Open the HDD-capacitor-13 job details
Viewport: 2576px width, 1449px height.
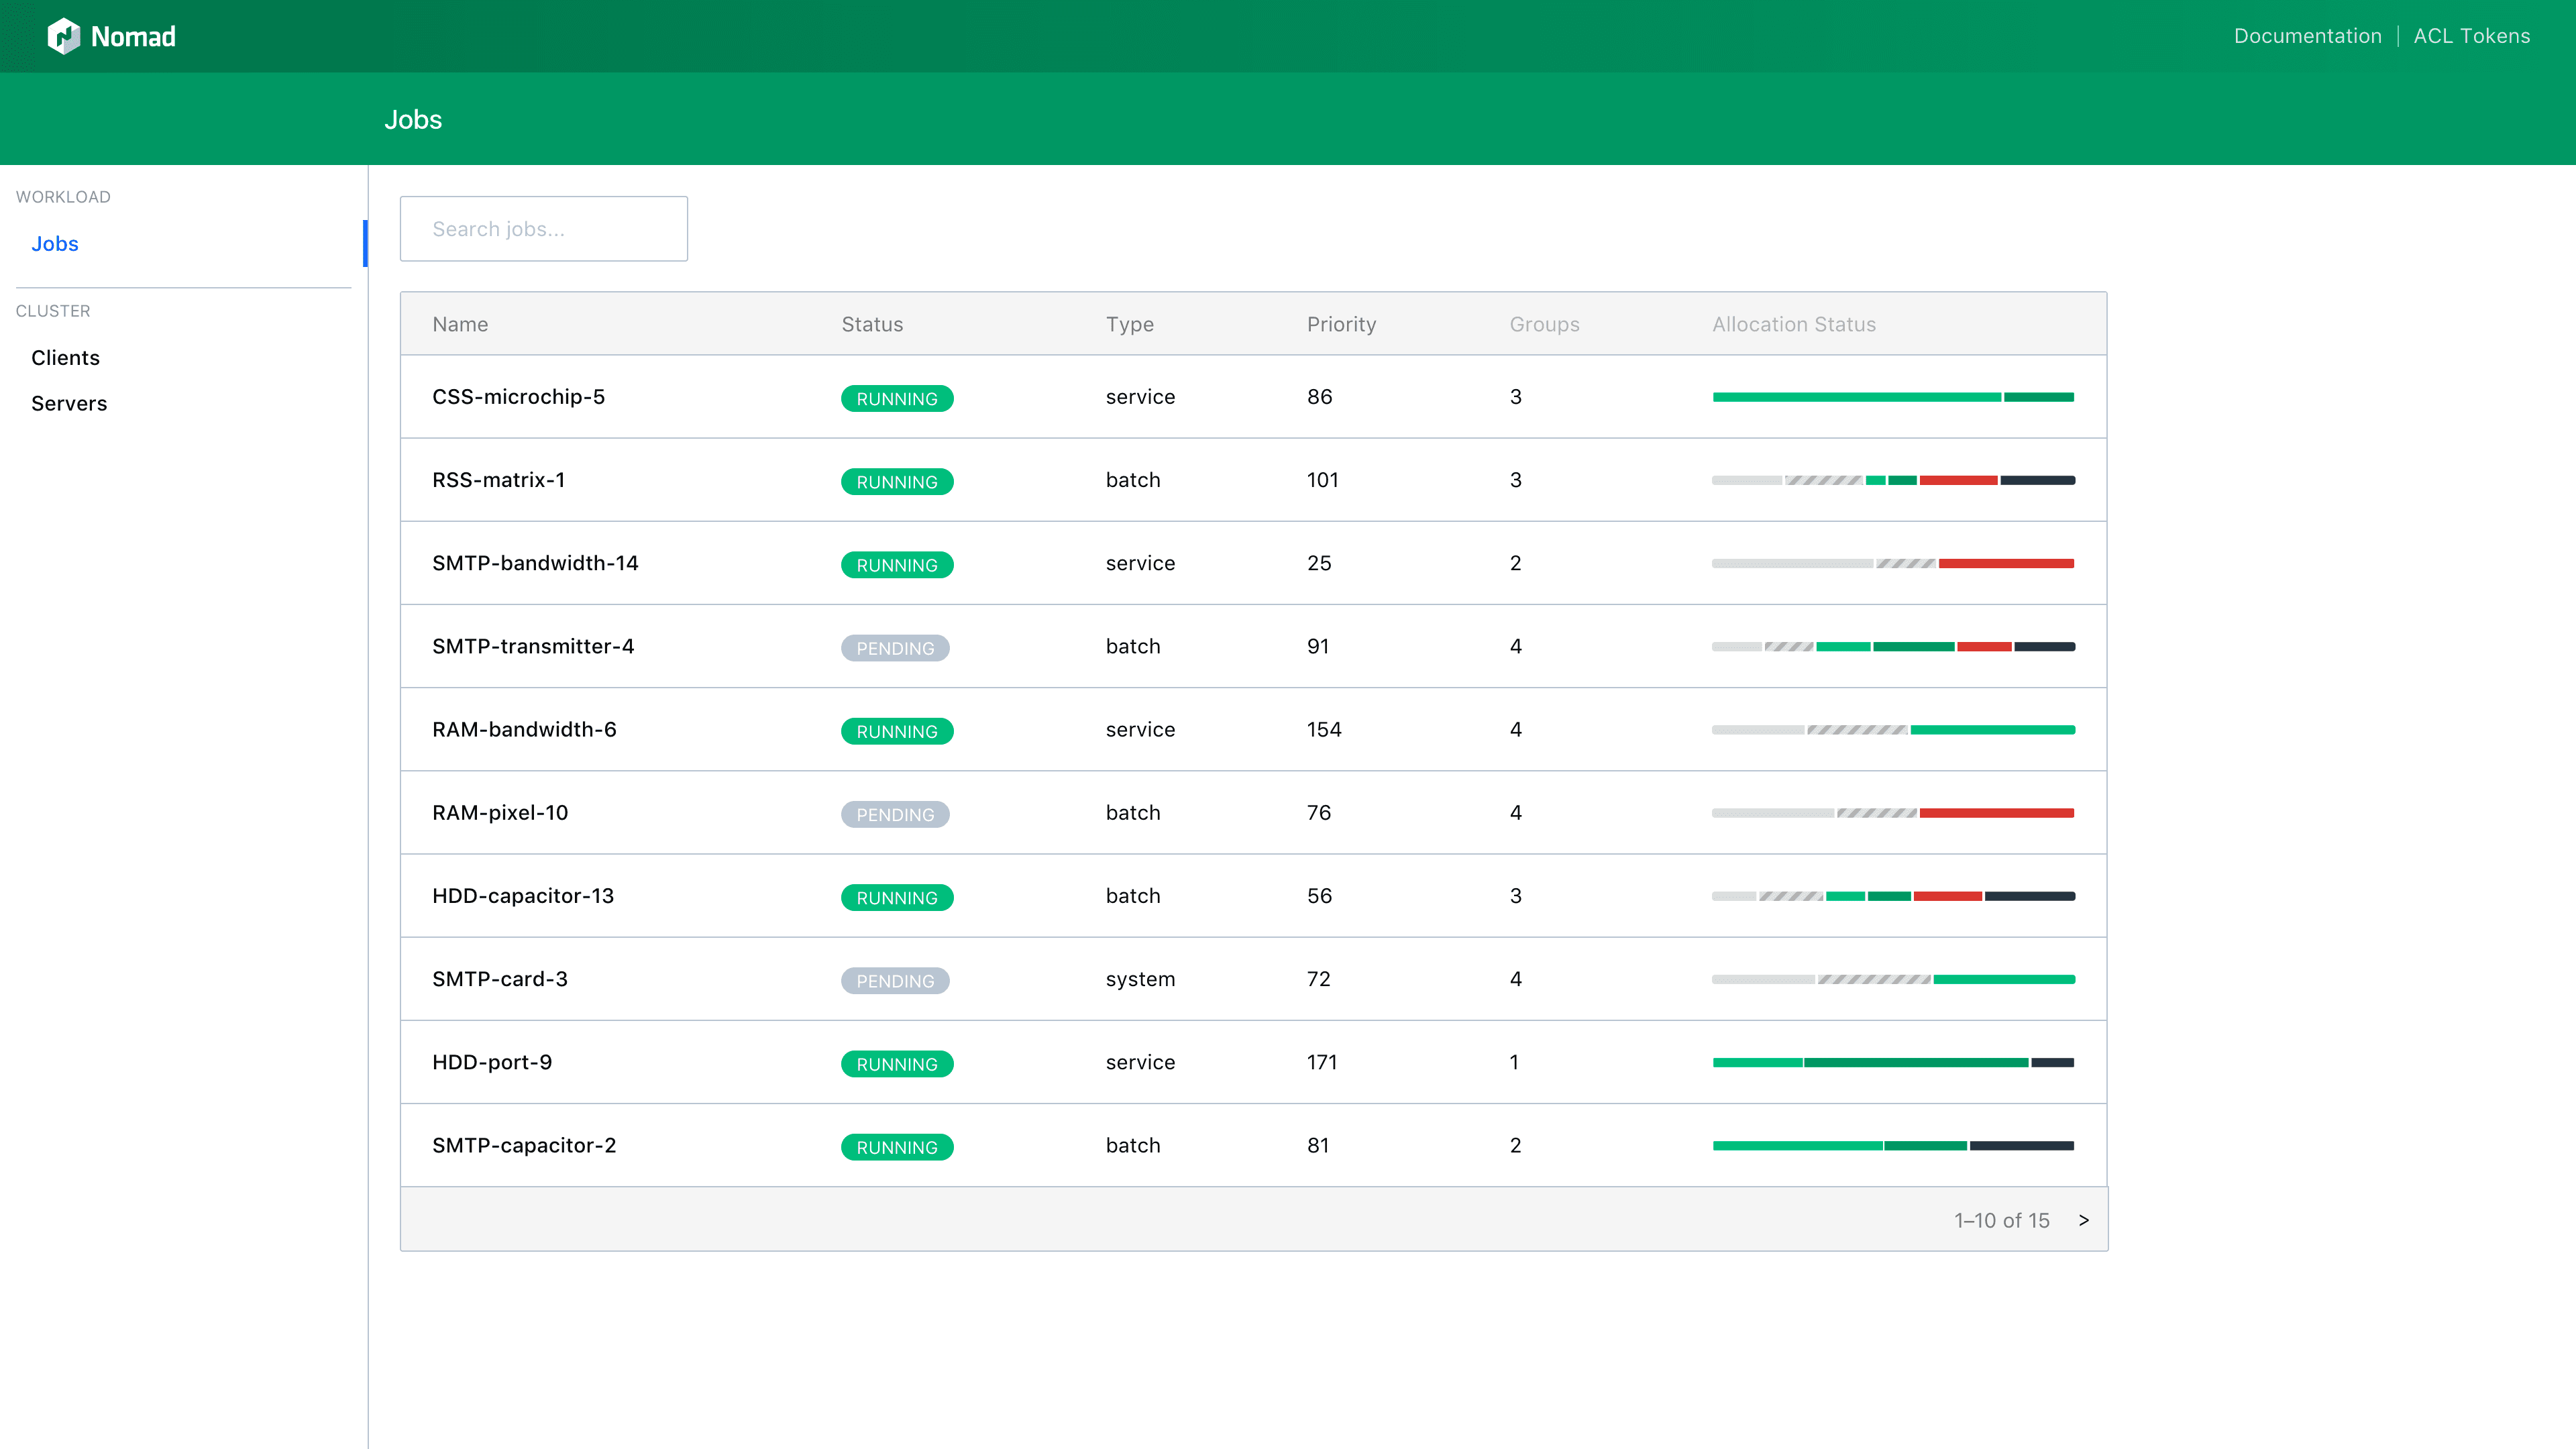coord(523,896)
